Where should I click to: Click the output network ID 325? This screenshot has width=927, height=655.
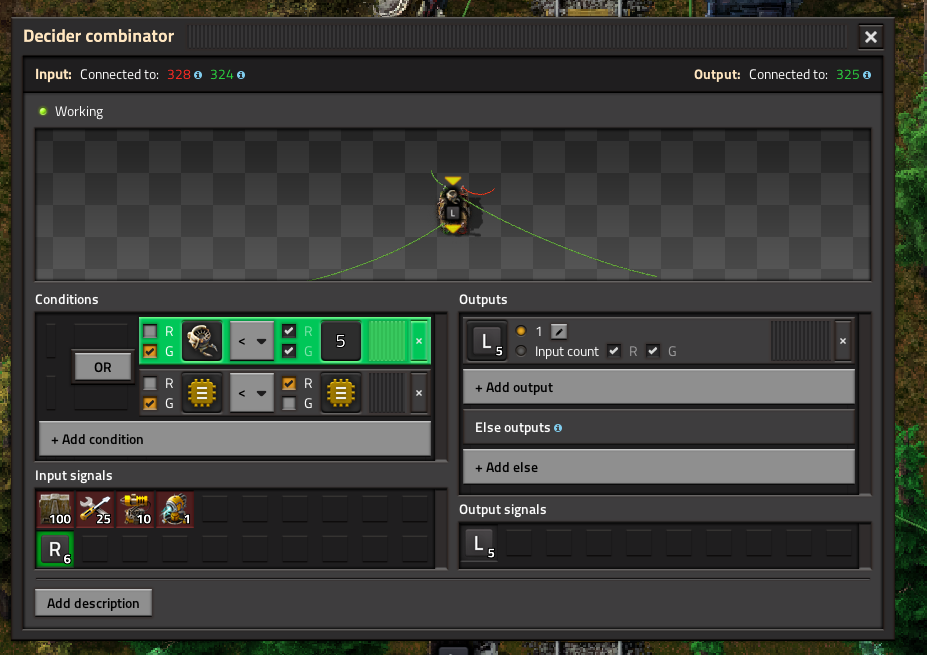[x=847, y=75]
